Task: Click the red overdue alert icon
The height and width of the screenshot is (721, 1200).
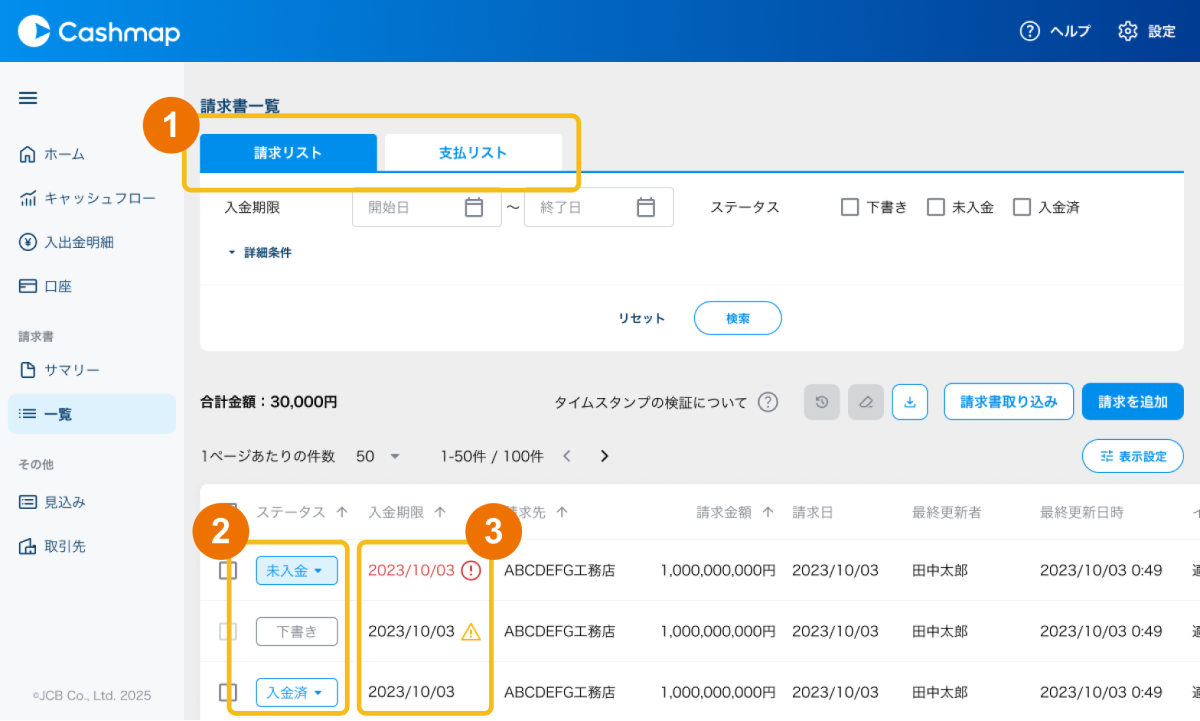Action: [471, 570]
